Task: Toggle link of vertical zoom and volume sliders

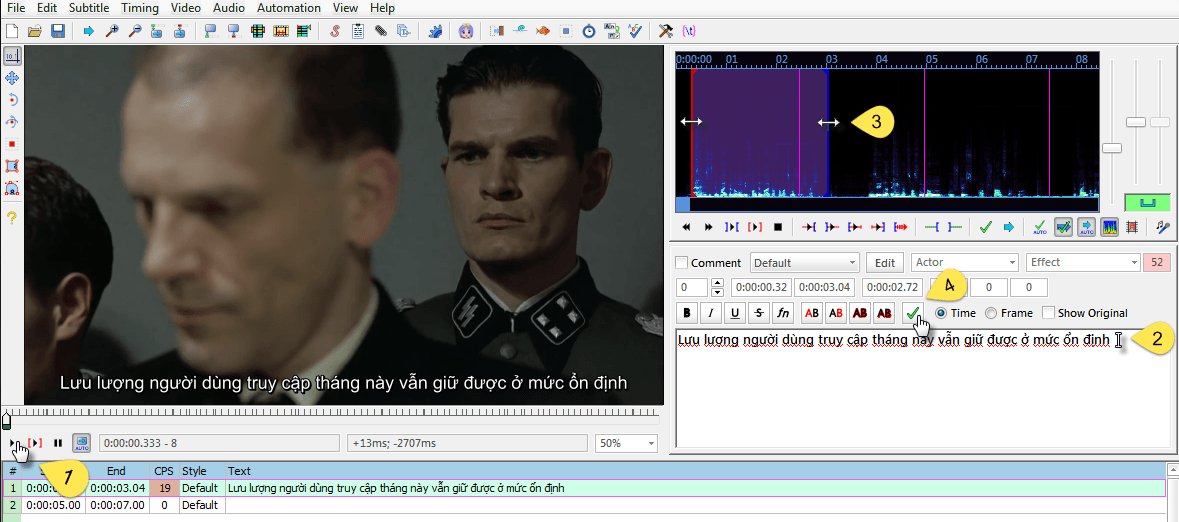Action: tap(1147, 202)
